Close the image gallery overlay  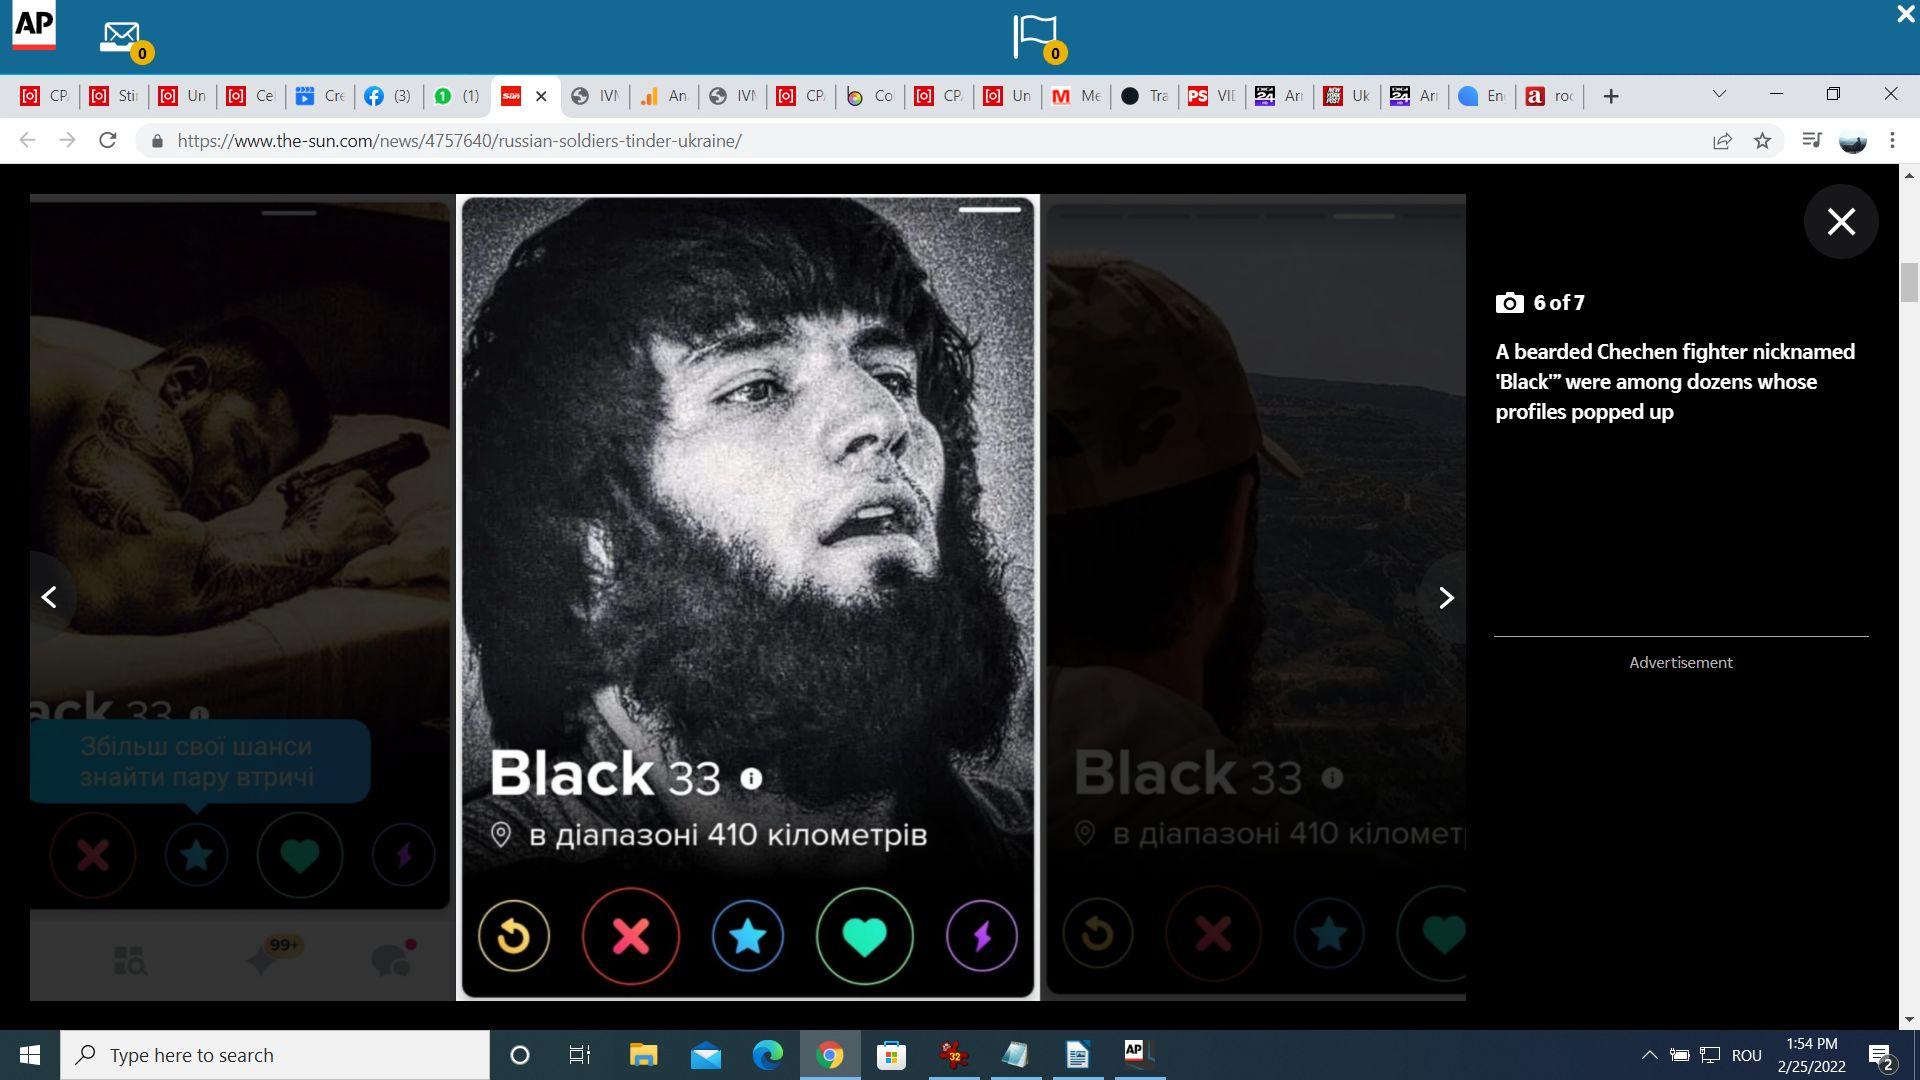coord(1840,221)
